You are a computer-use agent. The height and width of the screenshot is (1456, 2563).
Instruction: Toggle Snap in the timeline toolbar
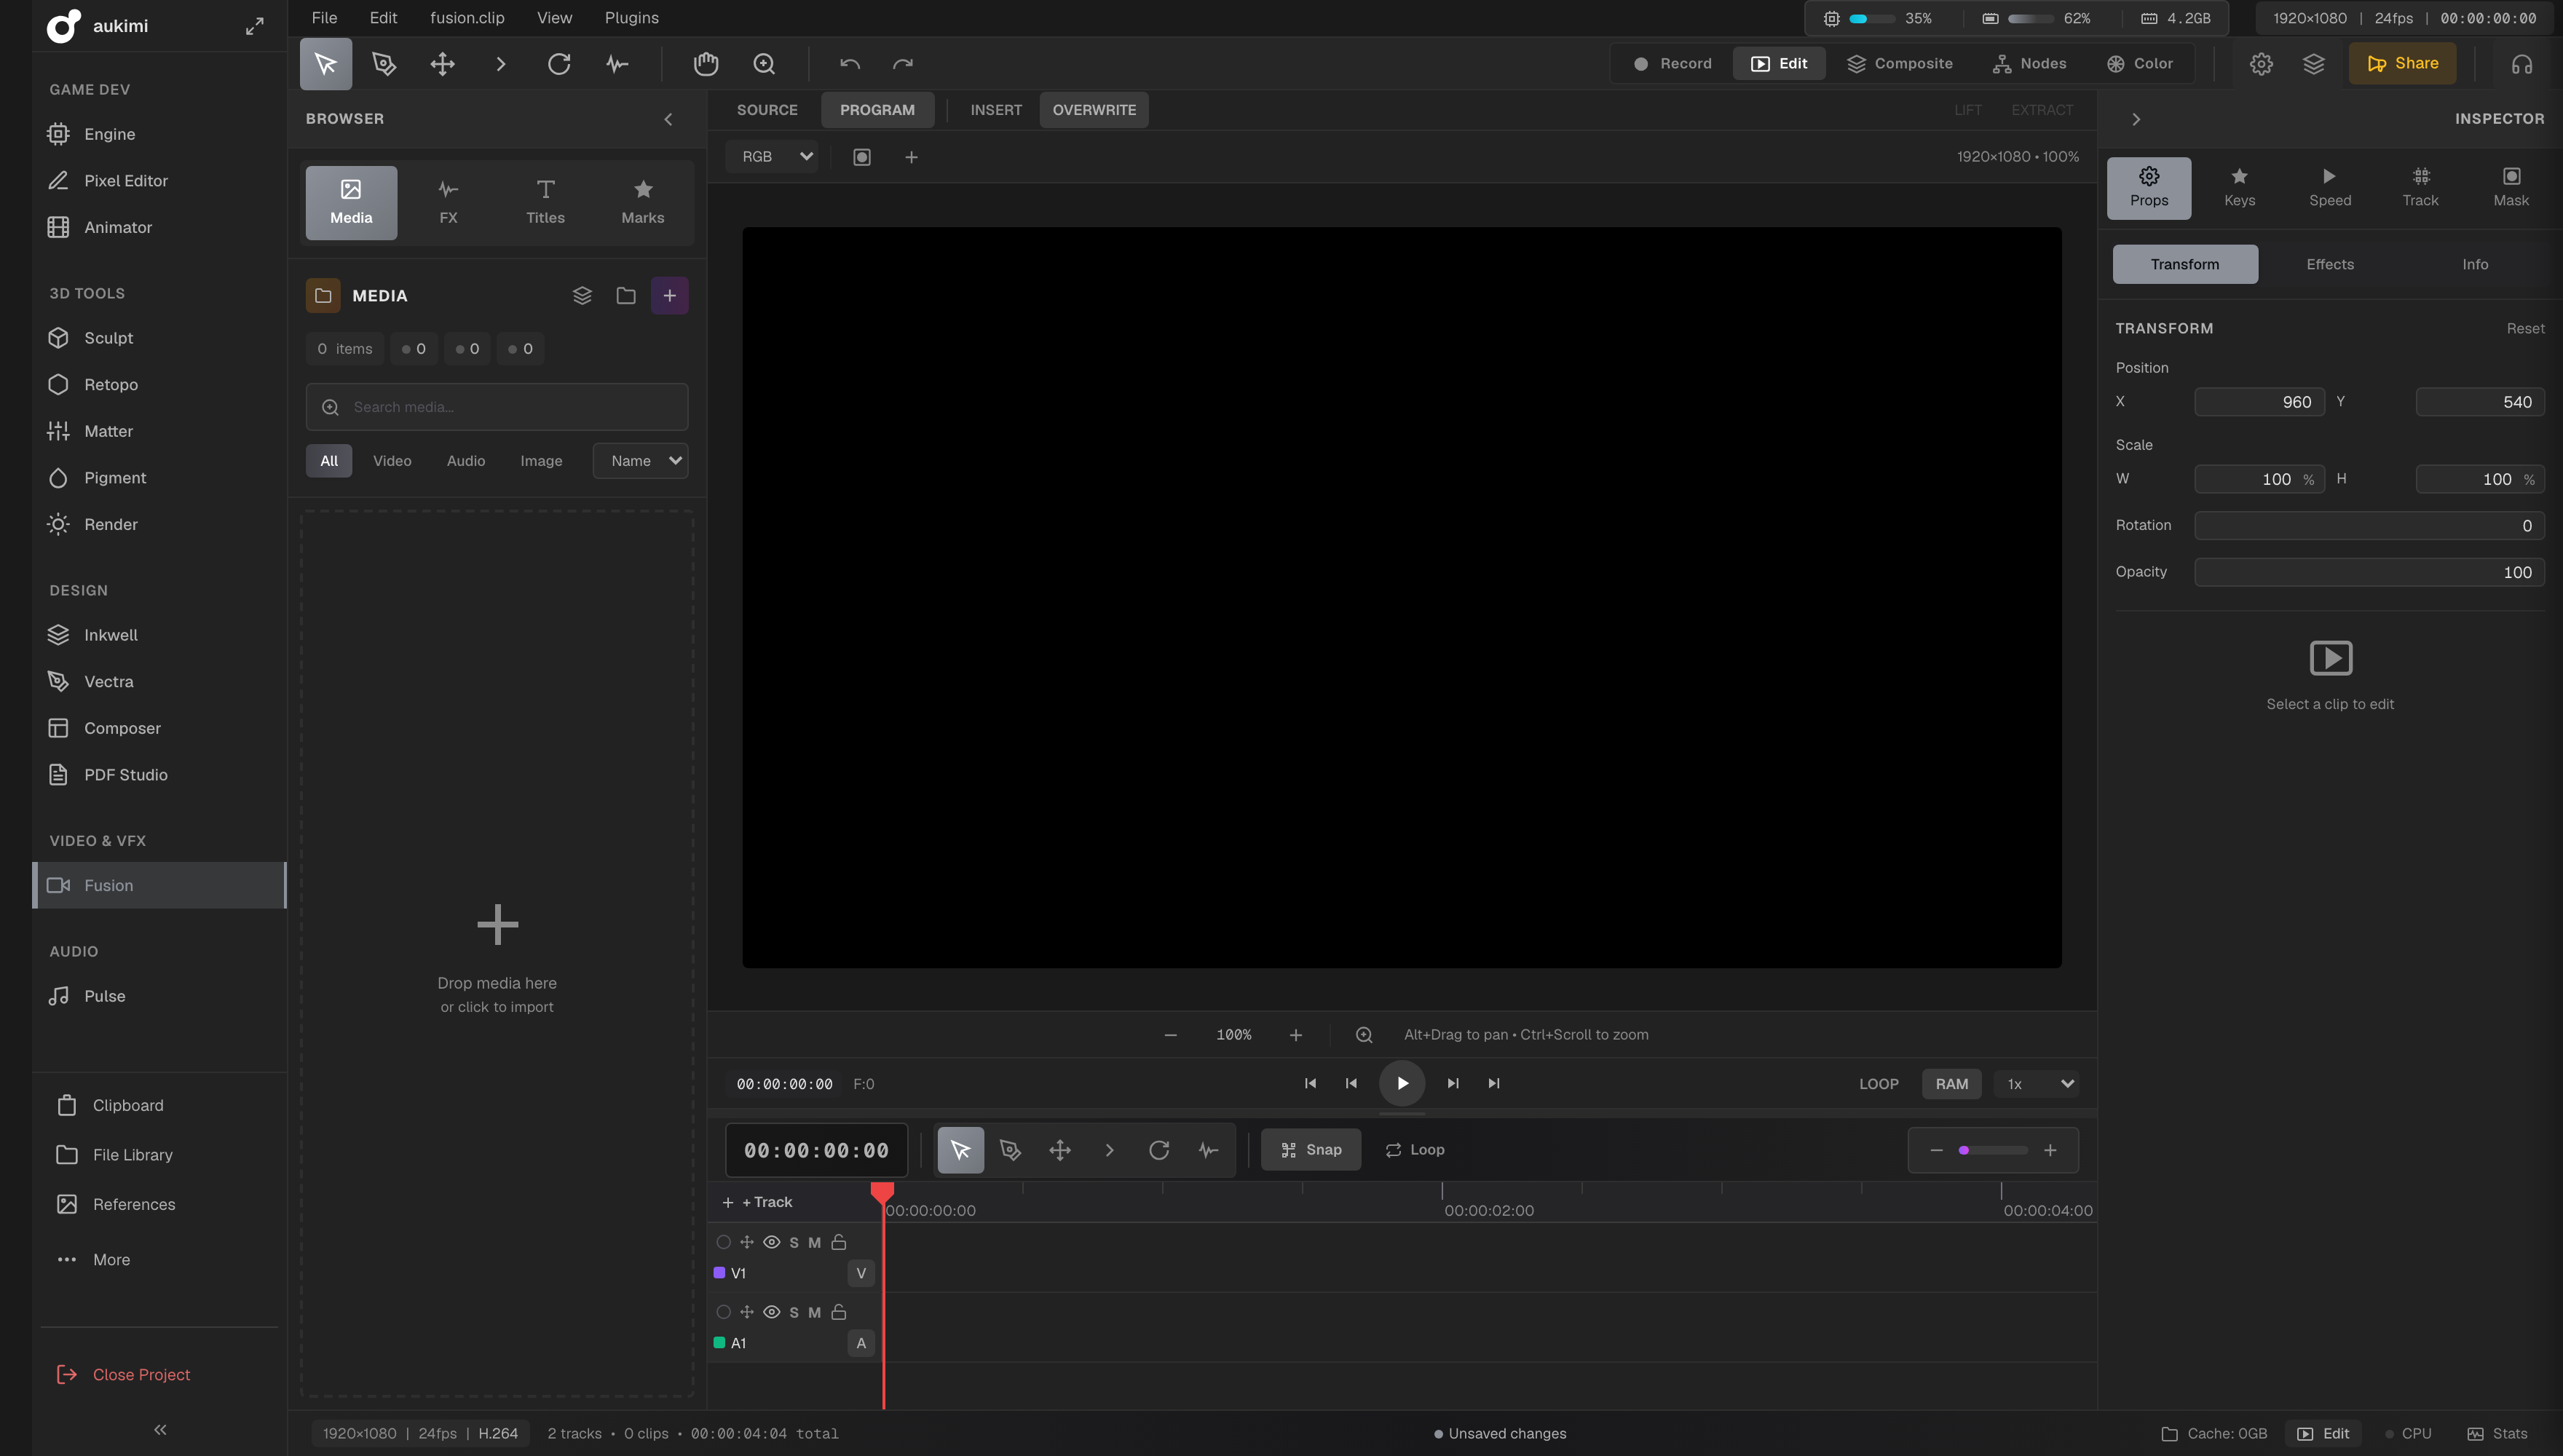tap(1311, 1150)
